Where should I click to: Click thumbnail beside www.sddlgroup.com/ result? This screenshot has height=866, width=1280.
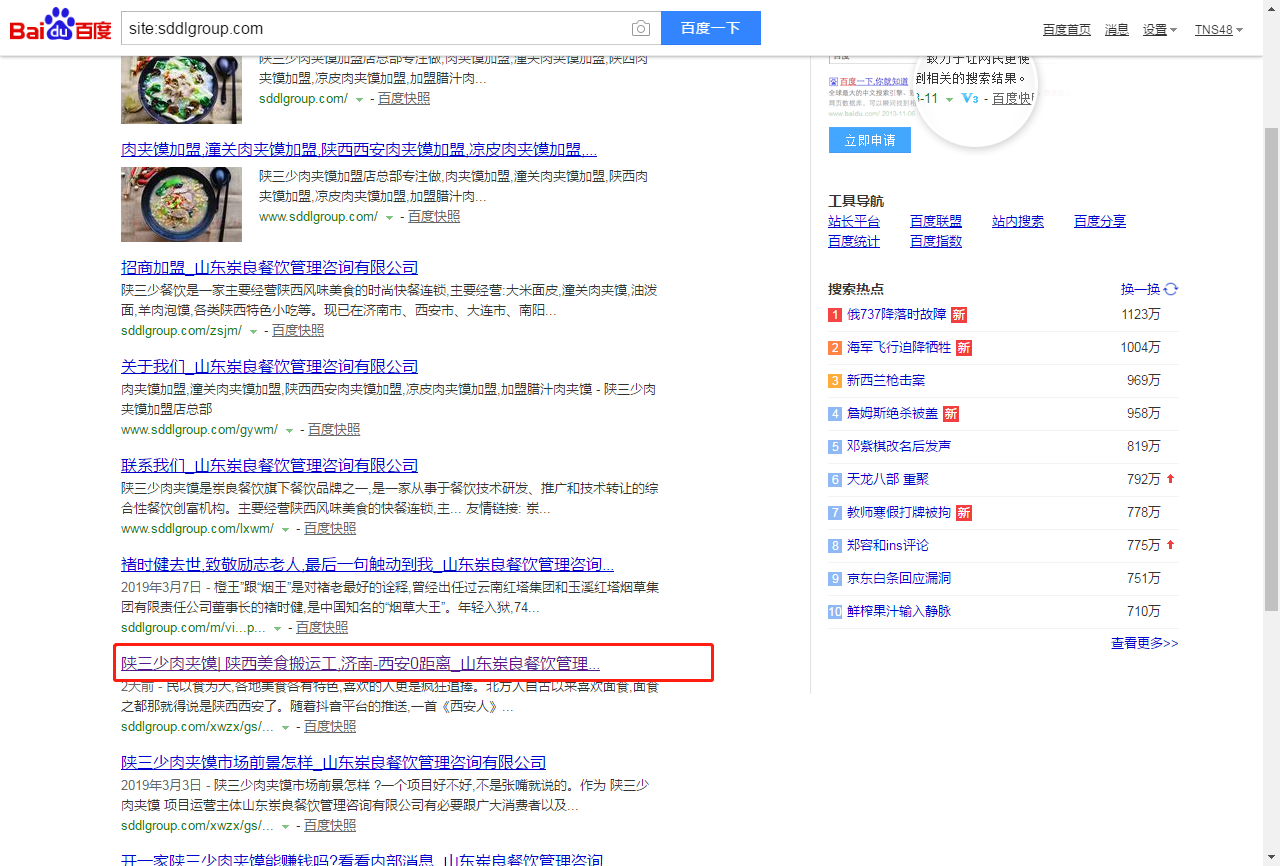pos(181,204)
